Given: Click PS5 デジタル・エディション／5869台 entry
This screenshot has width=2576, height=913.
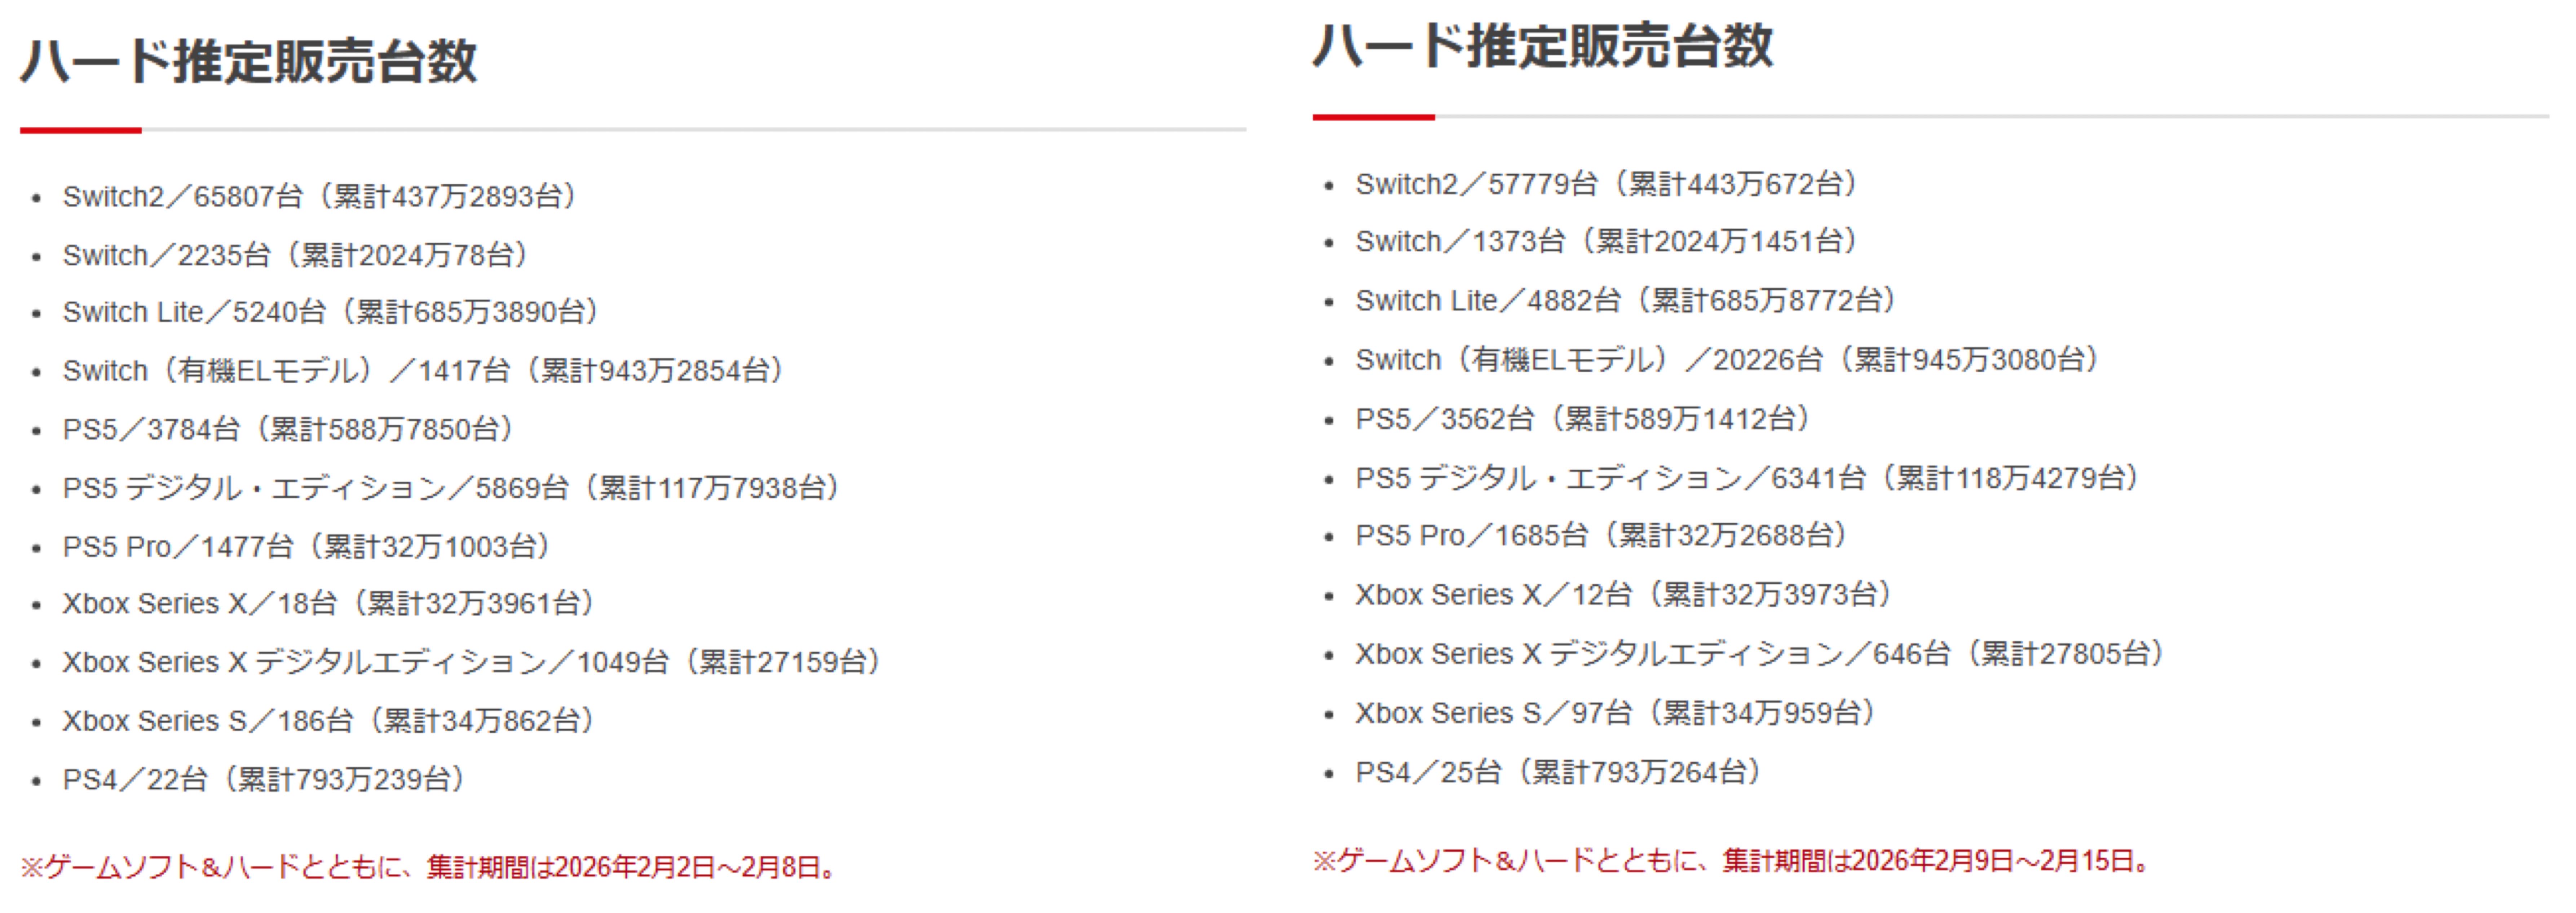Looking at the screenshot, I should [x=451, y=488].
